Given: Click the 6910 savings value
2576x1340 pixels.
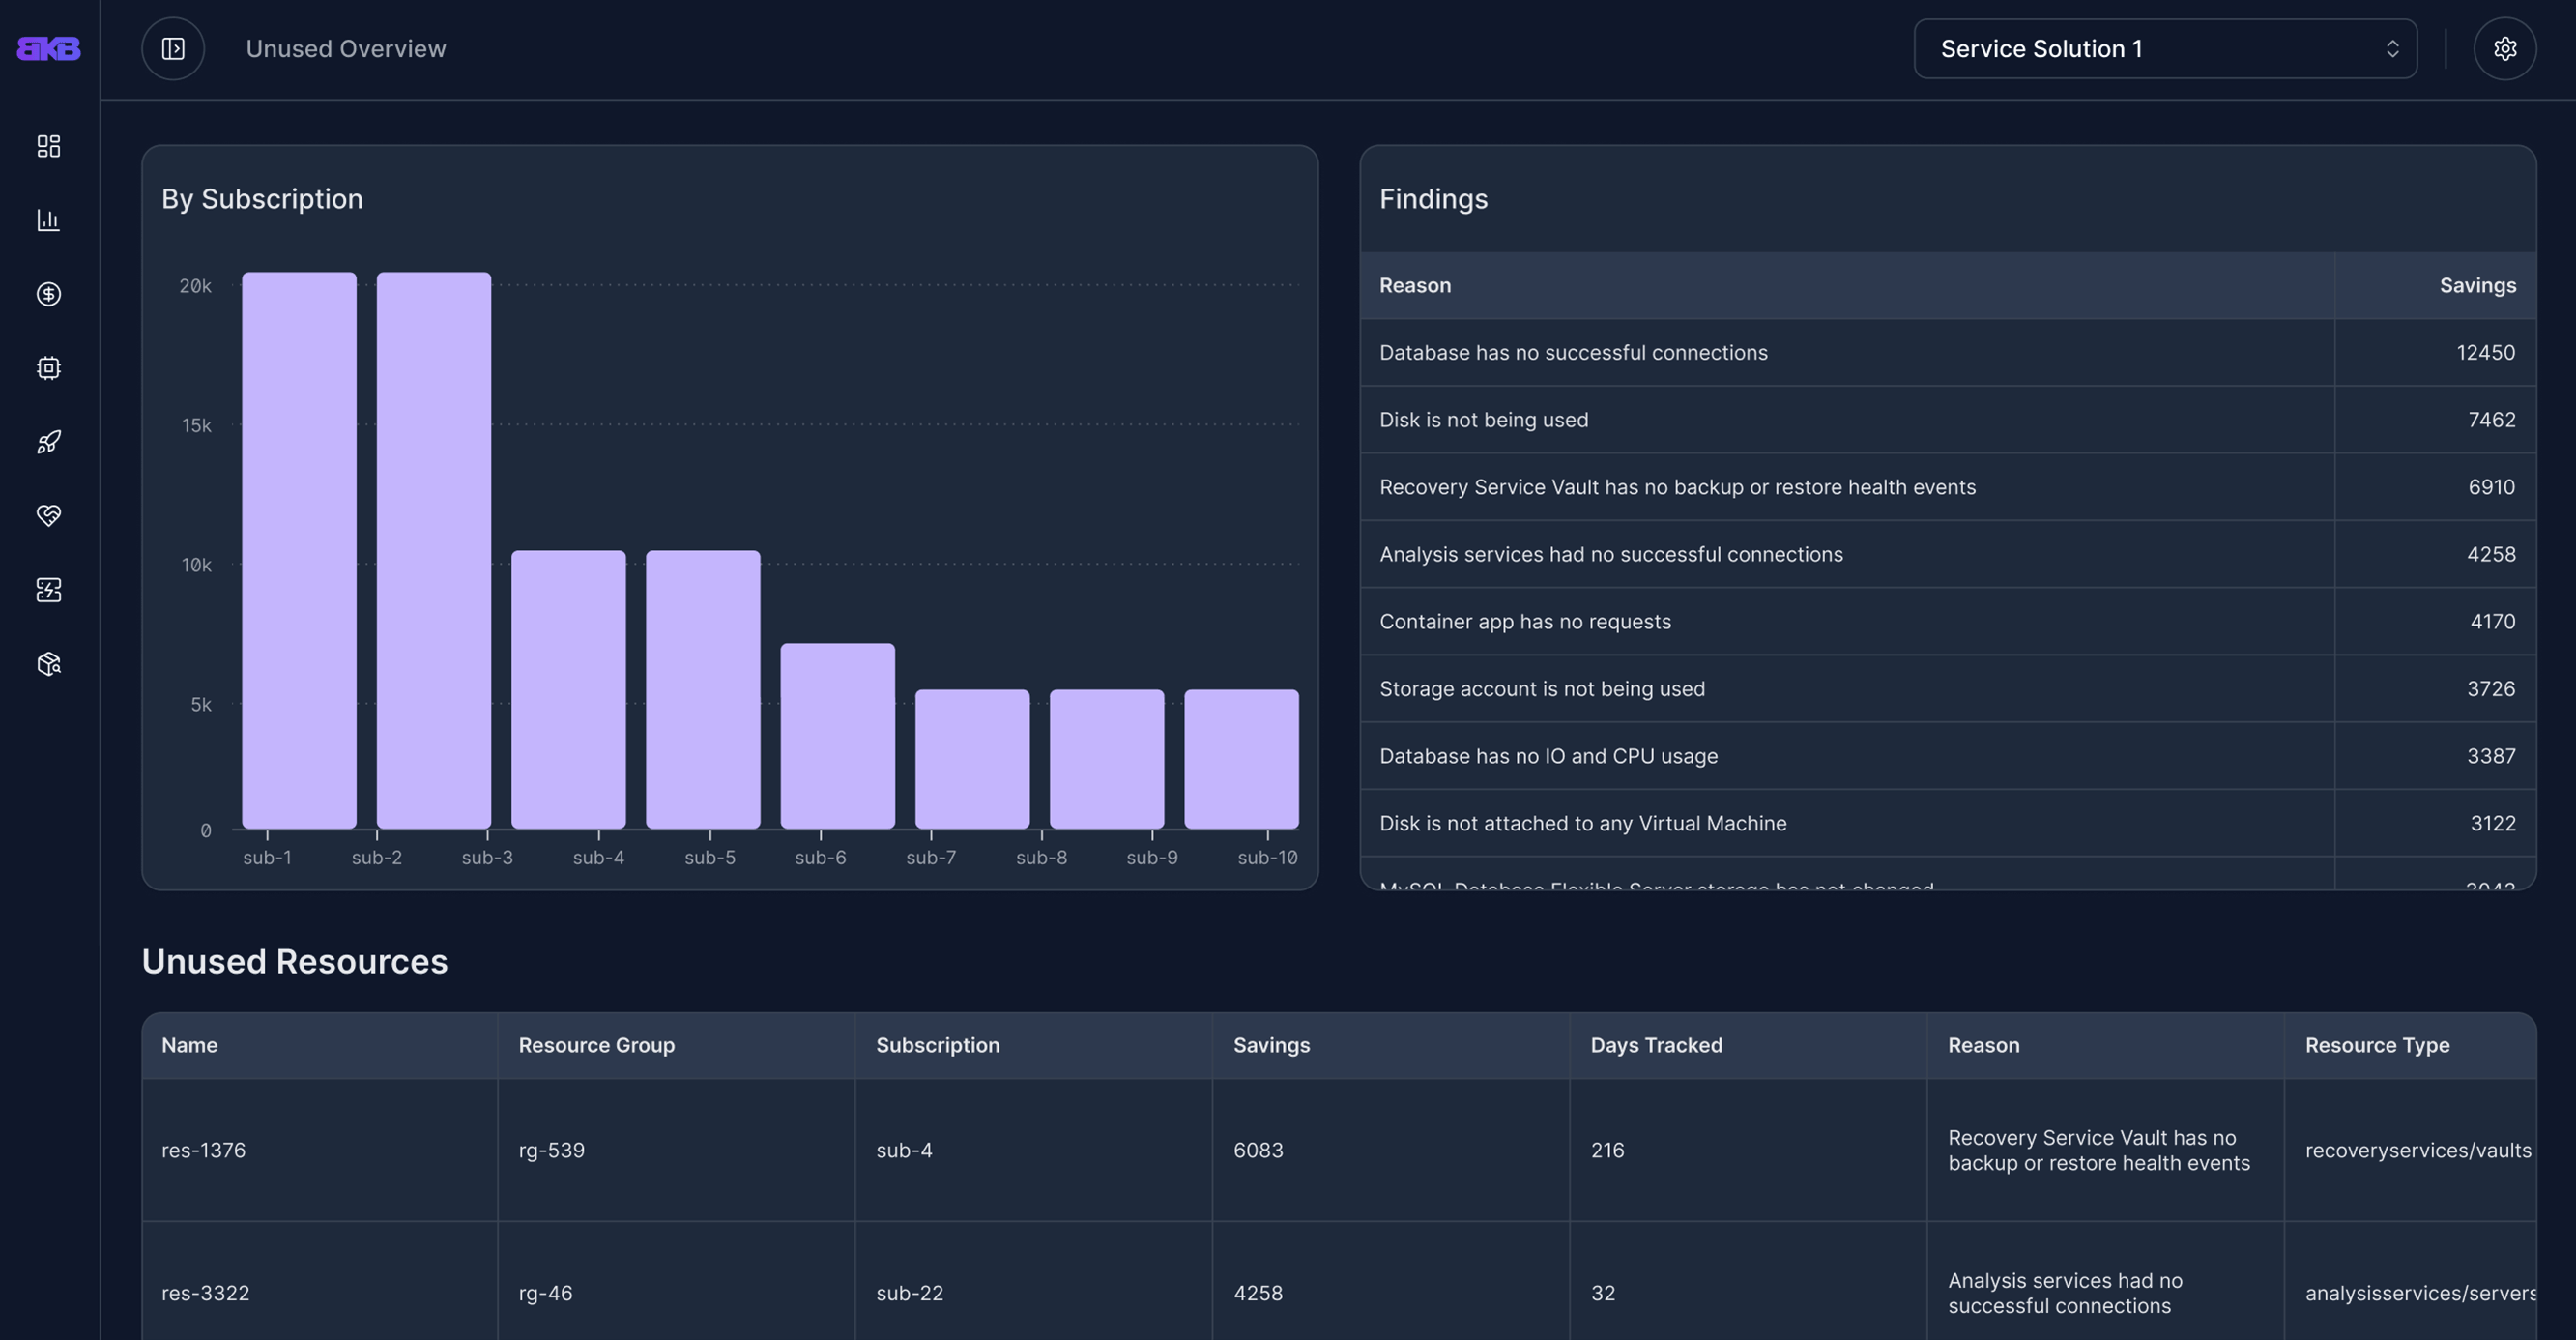Looking at the screenshot, I should coord(2491,486).
